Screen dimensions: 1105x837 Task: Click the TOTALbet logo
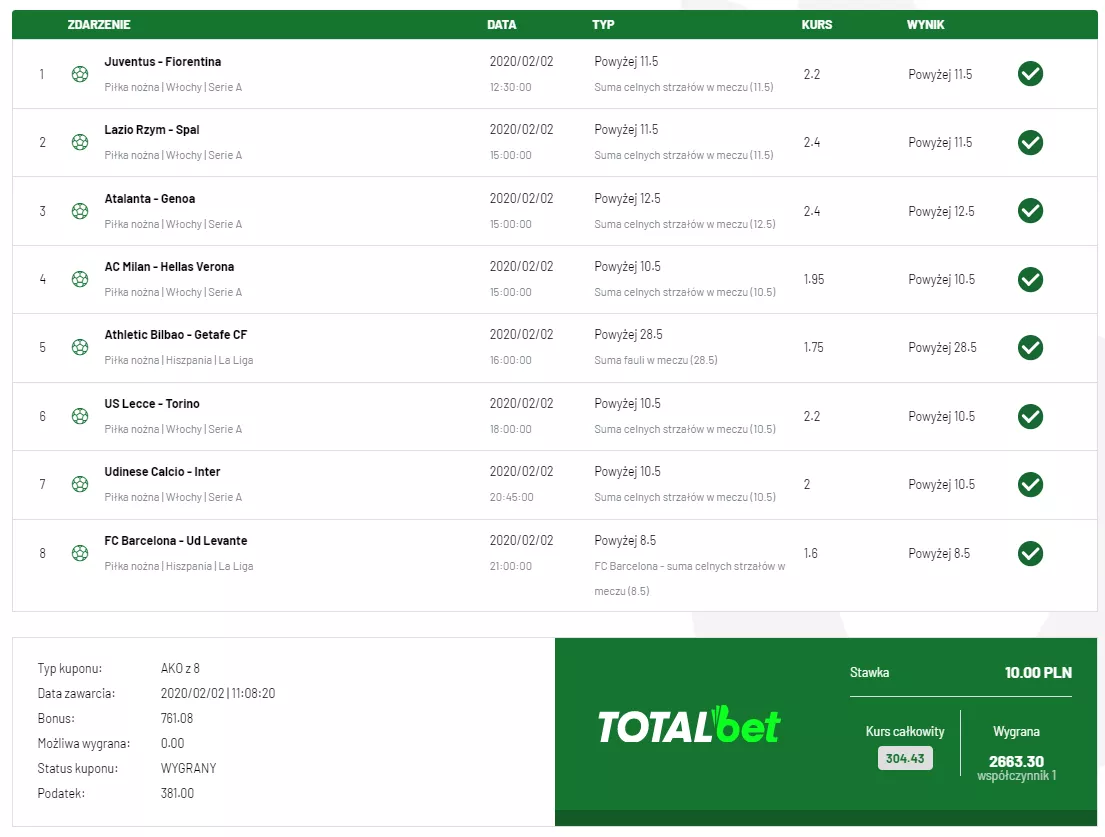pyautogui.click(x=689, y=725)
